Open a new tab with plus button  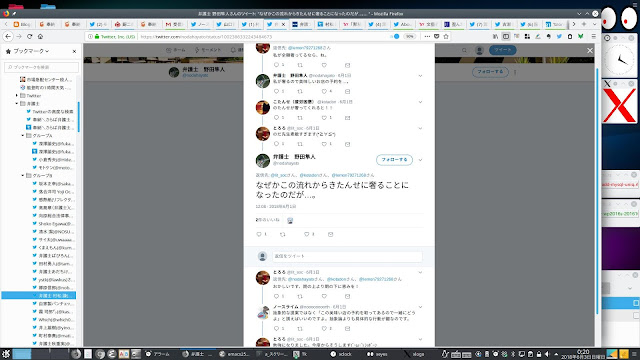584,24
